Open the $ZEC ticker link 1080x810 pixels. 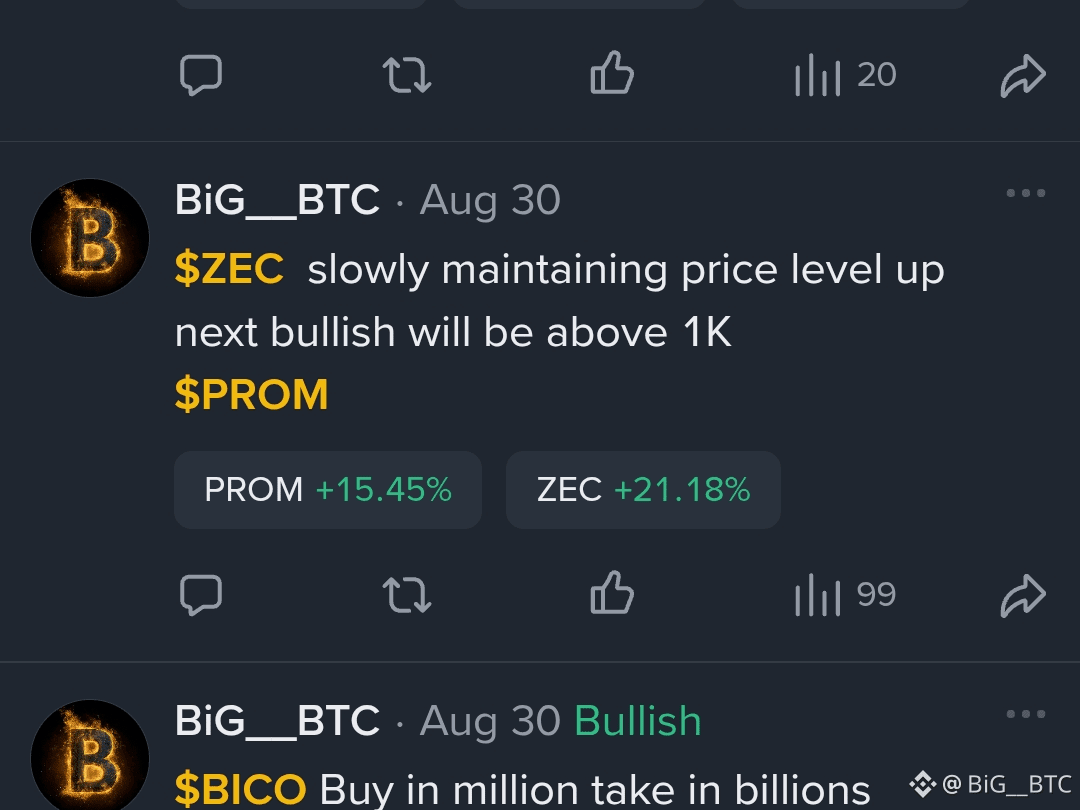229,269
